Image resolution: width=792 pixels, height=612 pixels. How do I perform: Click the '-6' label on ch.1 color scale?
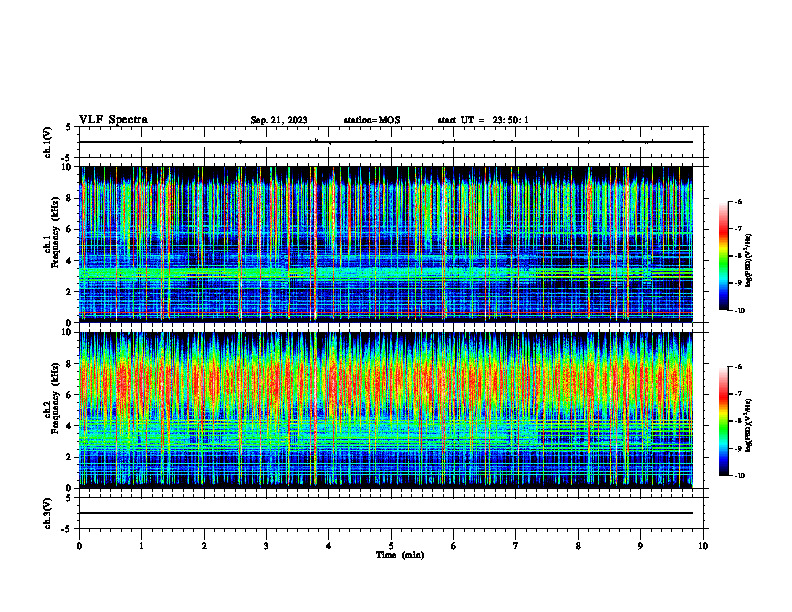(x=738, y=201)
